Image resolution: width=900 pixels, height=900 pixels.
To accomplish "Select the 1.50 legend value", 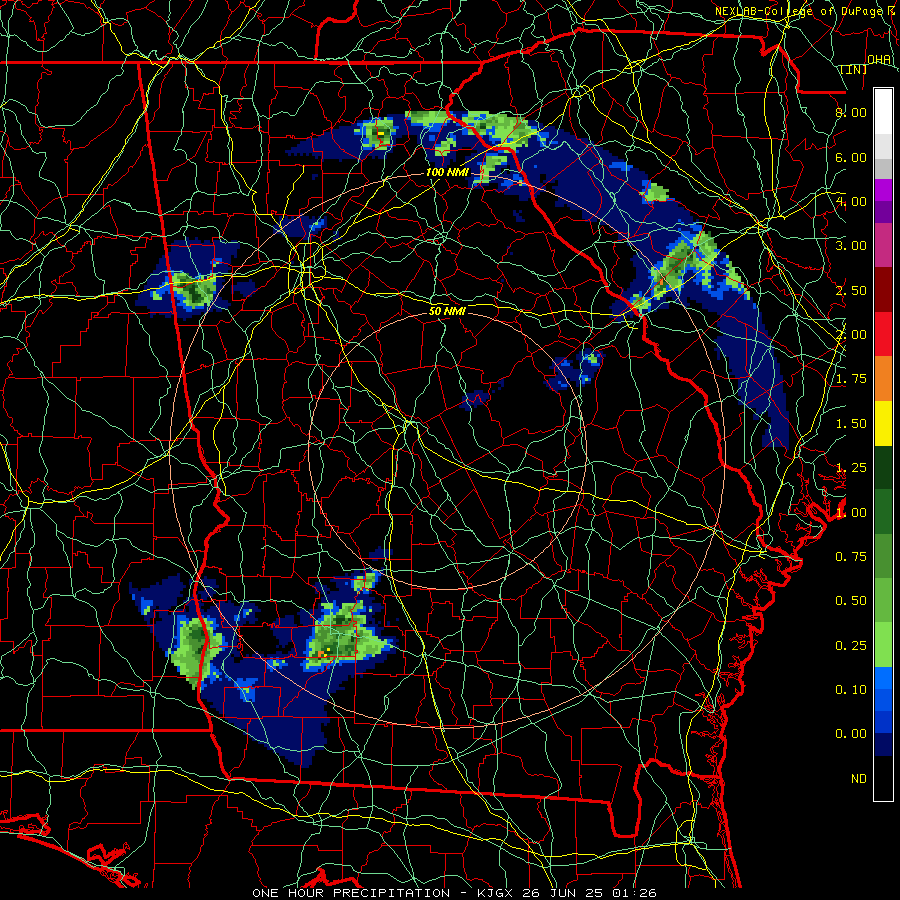I will pos(851,424).
